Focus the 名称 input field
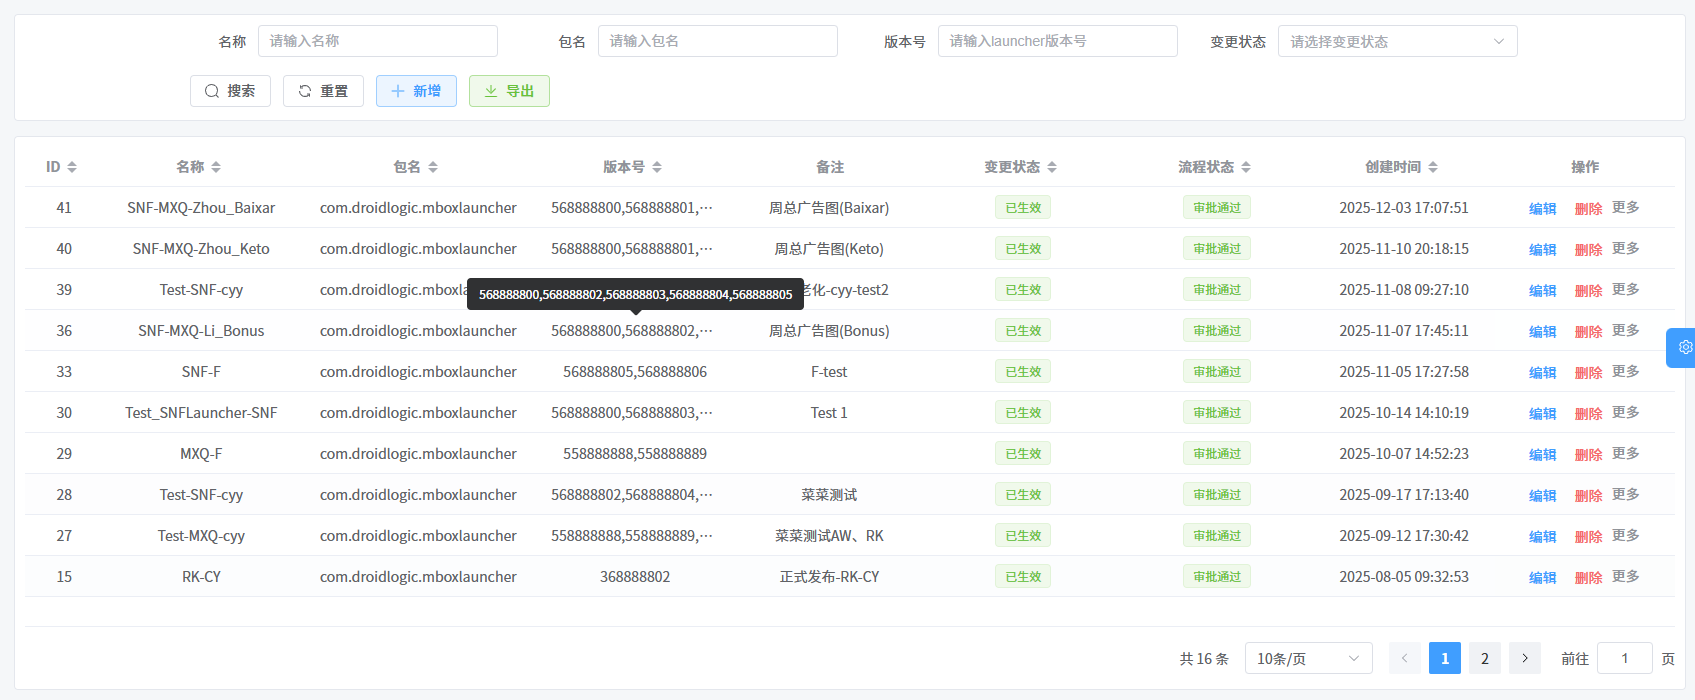This screenshot has width=1695, height=700. [378, 41]
